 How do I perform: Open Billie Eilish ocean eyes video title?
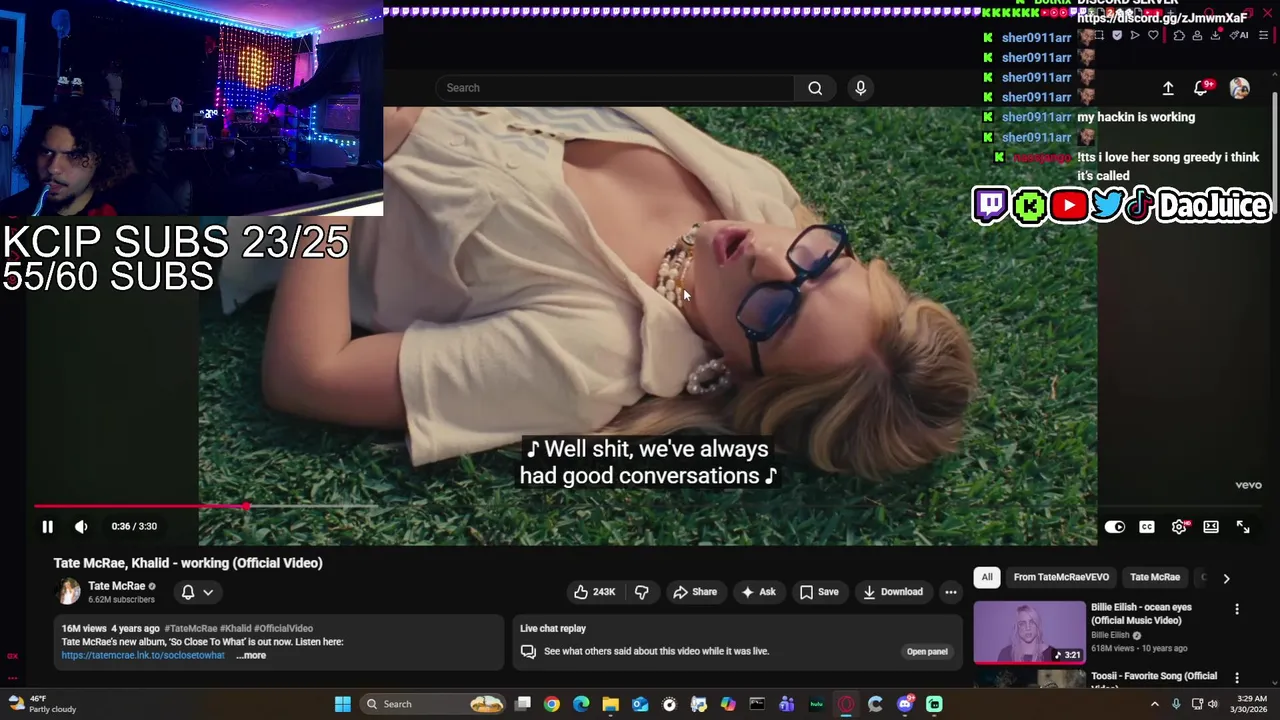coord(1141,614)
